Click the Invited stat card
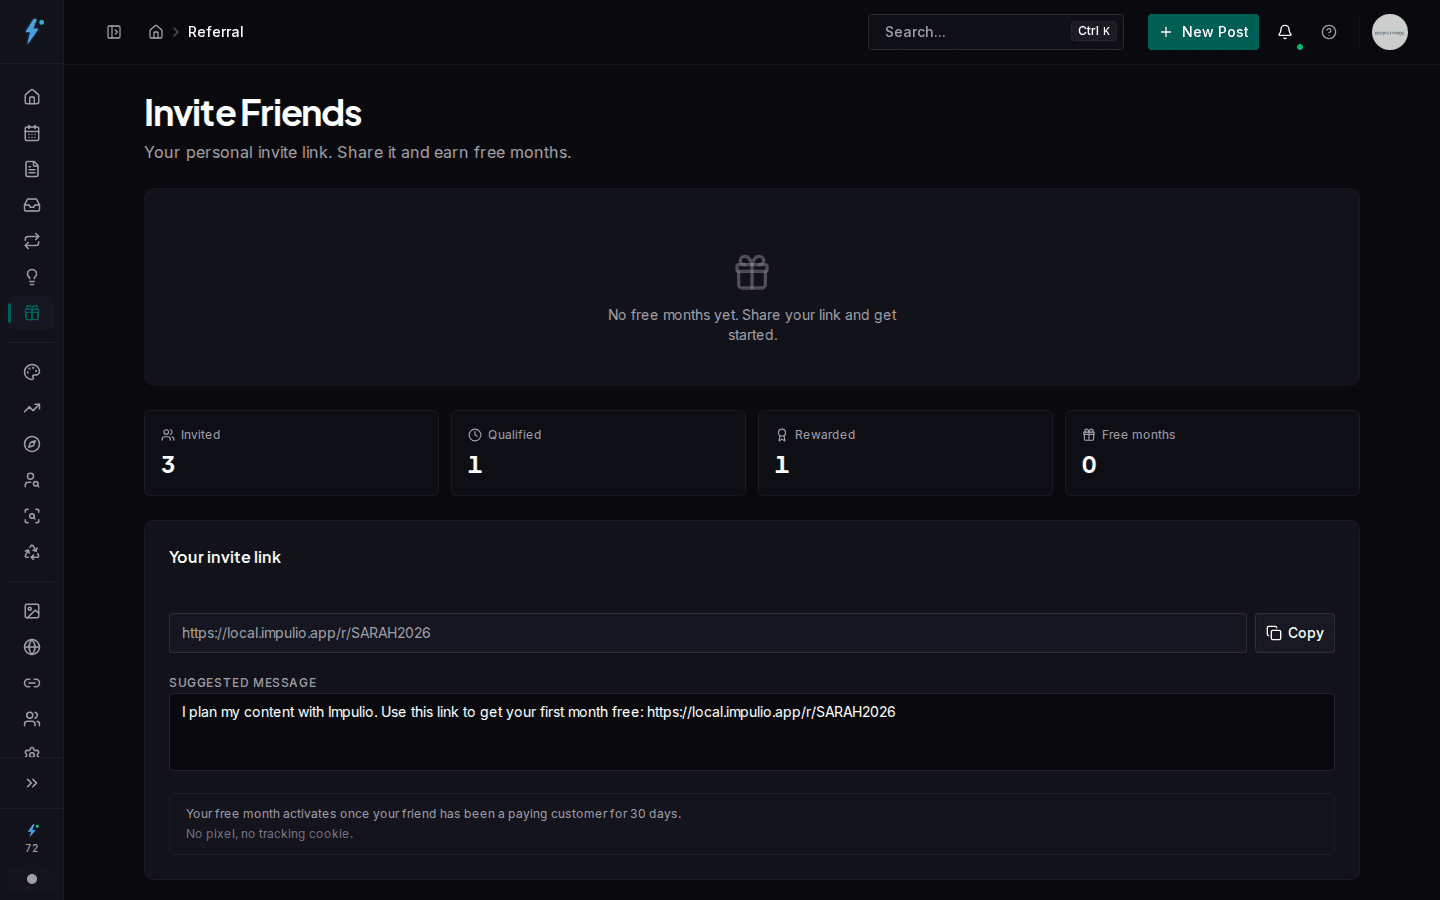Screen dimensions: 1440x900 click(291, 453)
